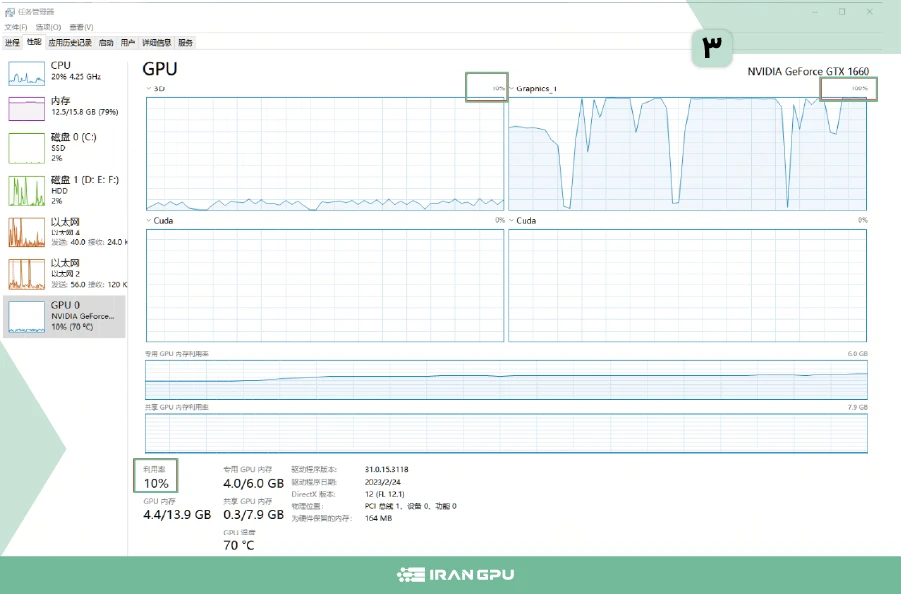901x594 pixels.
Task: Open the 查看 menu
Action: pos(83,26)
